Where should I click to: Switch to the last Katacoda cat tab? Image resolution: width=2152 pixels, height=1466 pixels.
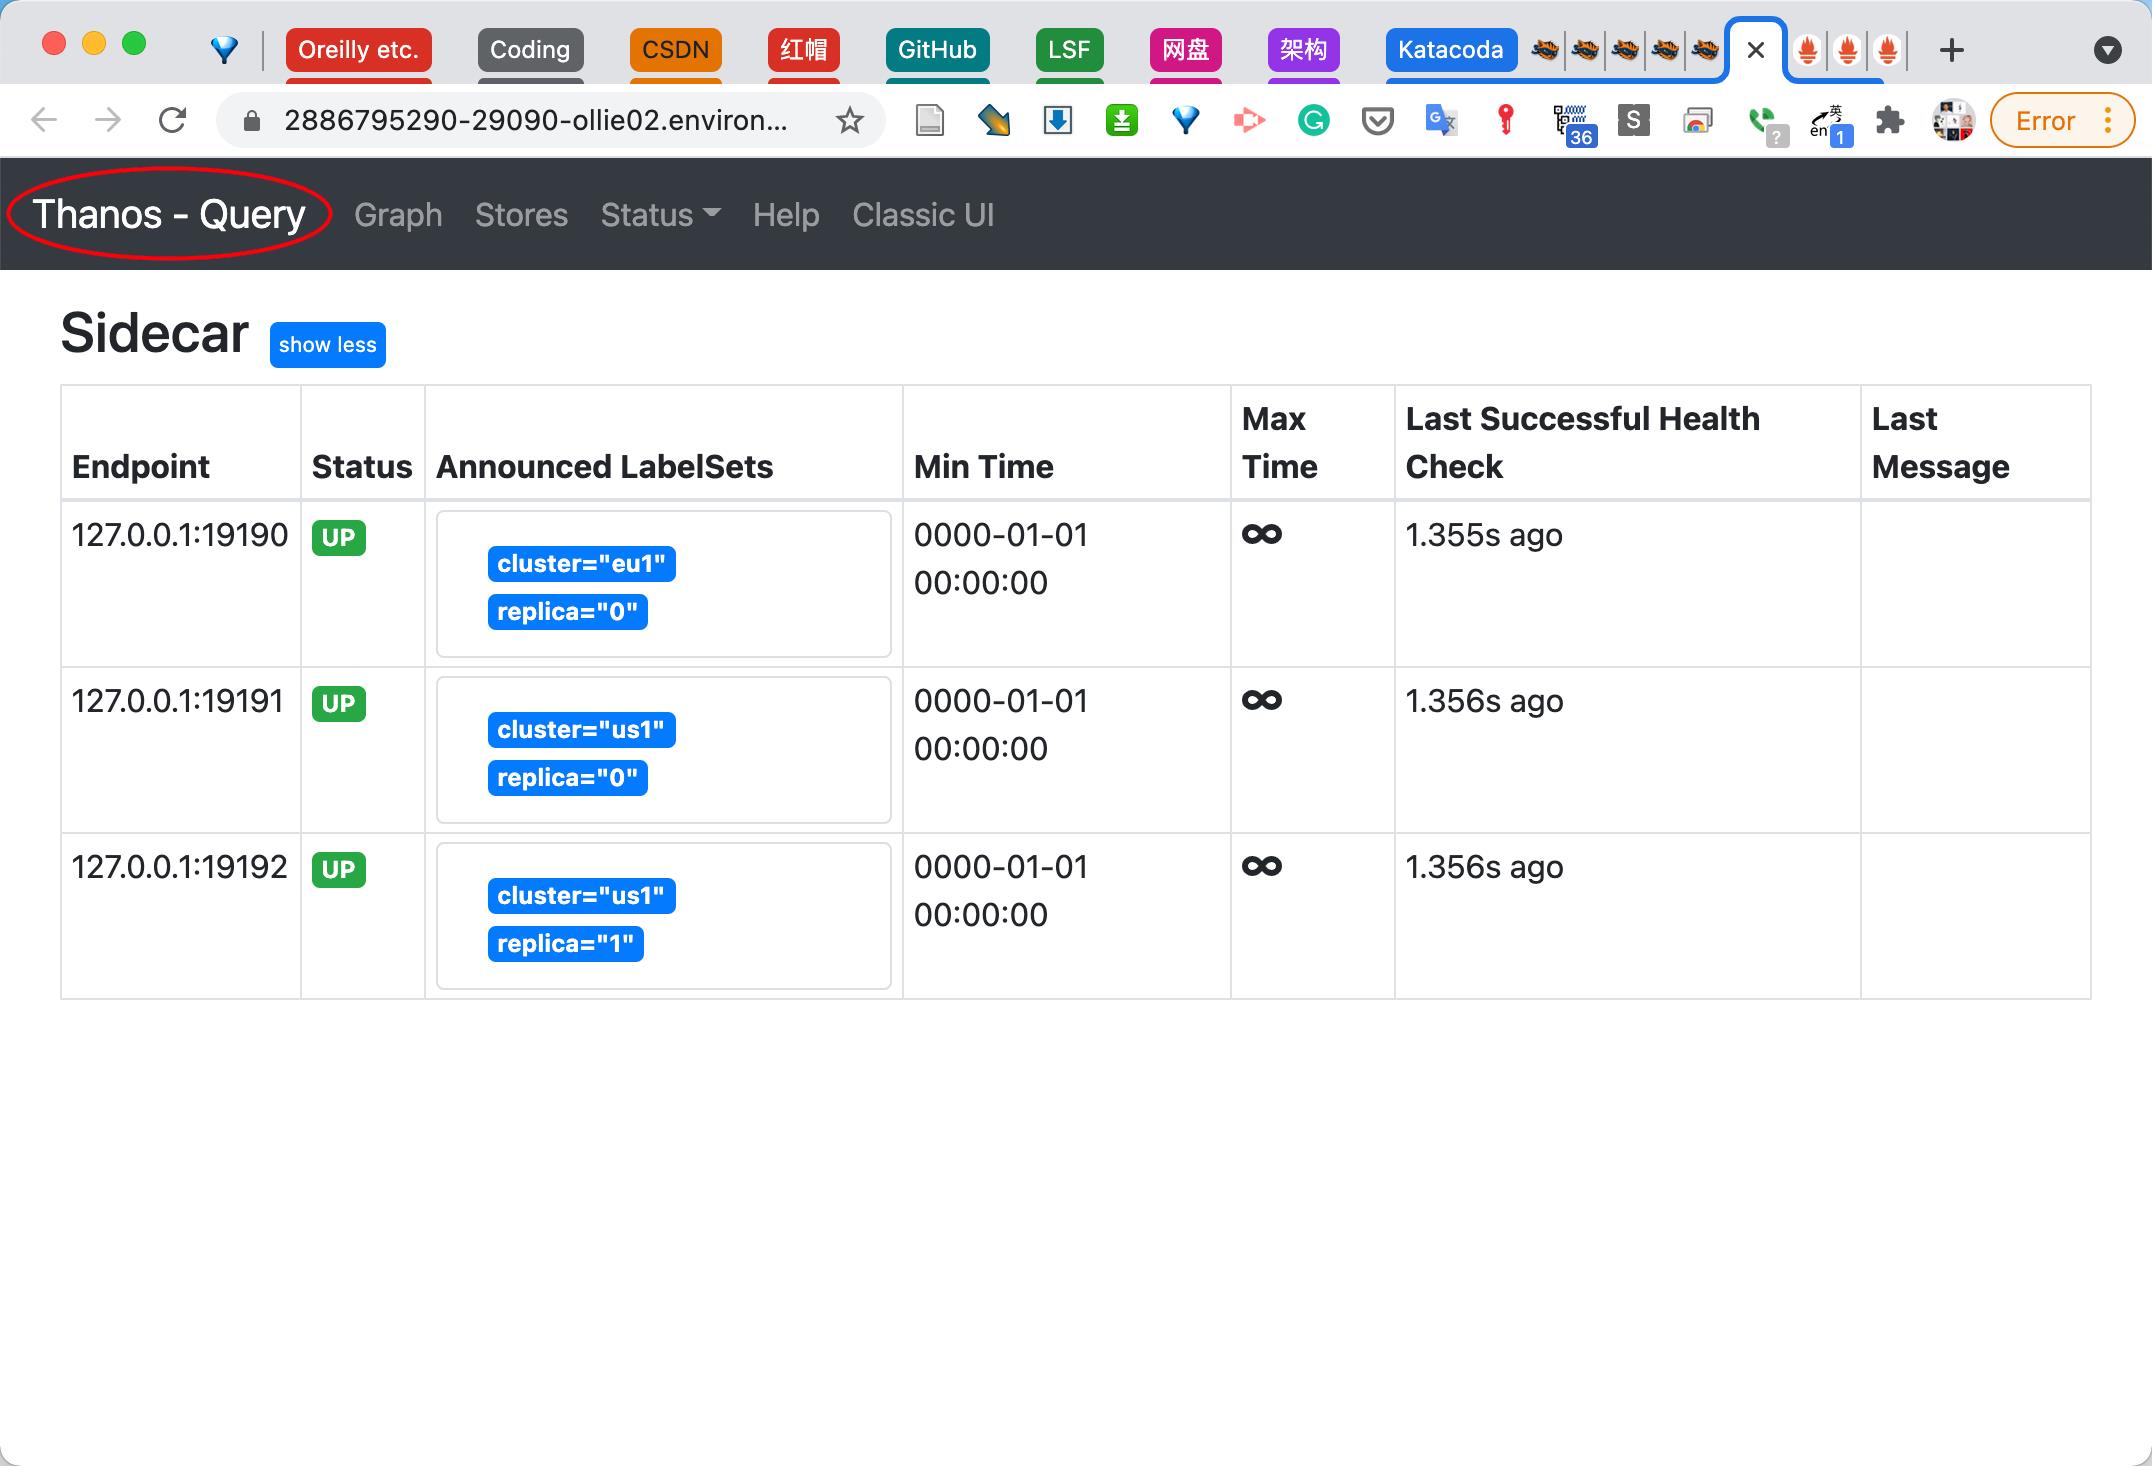pyautogui.click(x=1705, y=49)
